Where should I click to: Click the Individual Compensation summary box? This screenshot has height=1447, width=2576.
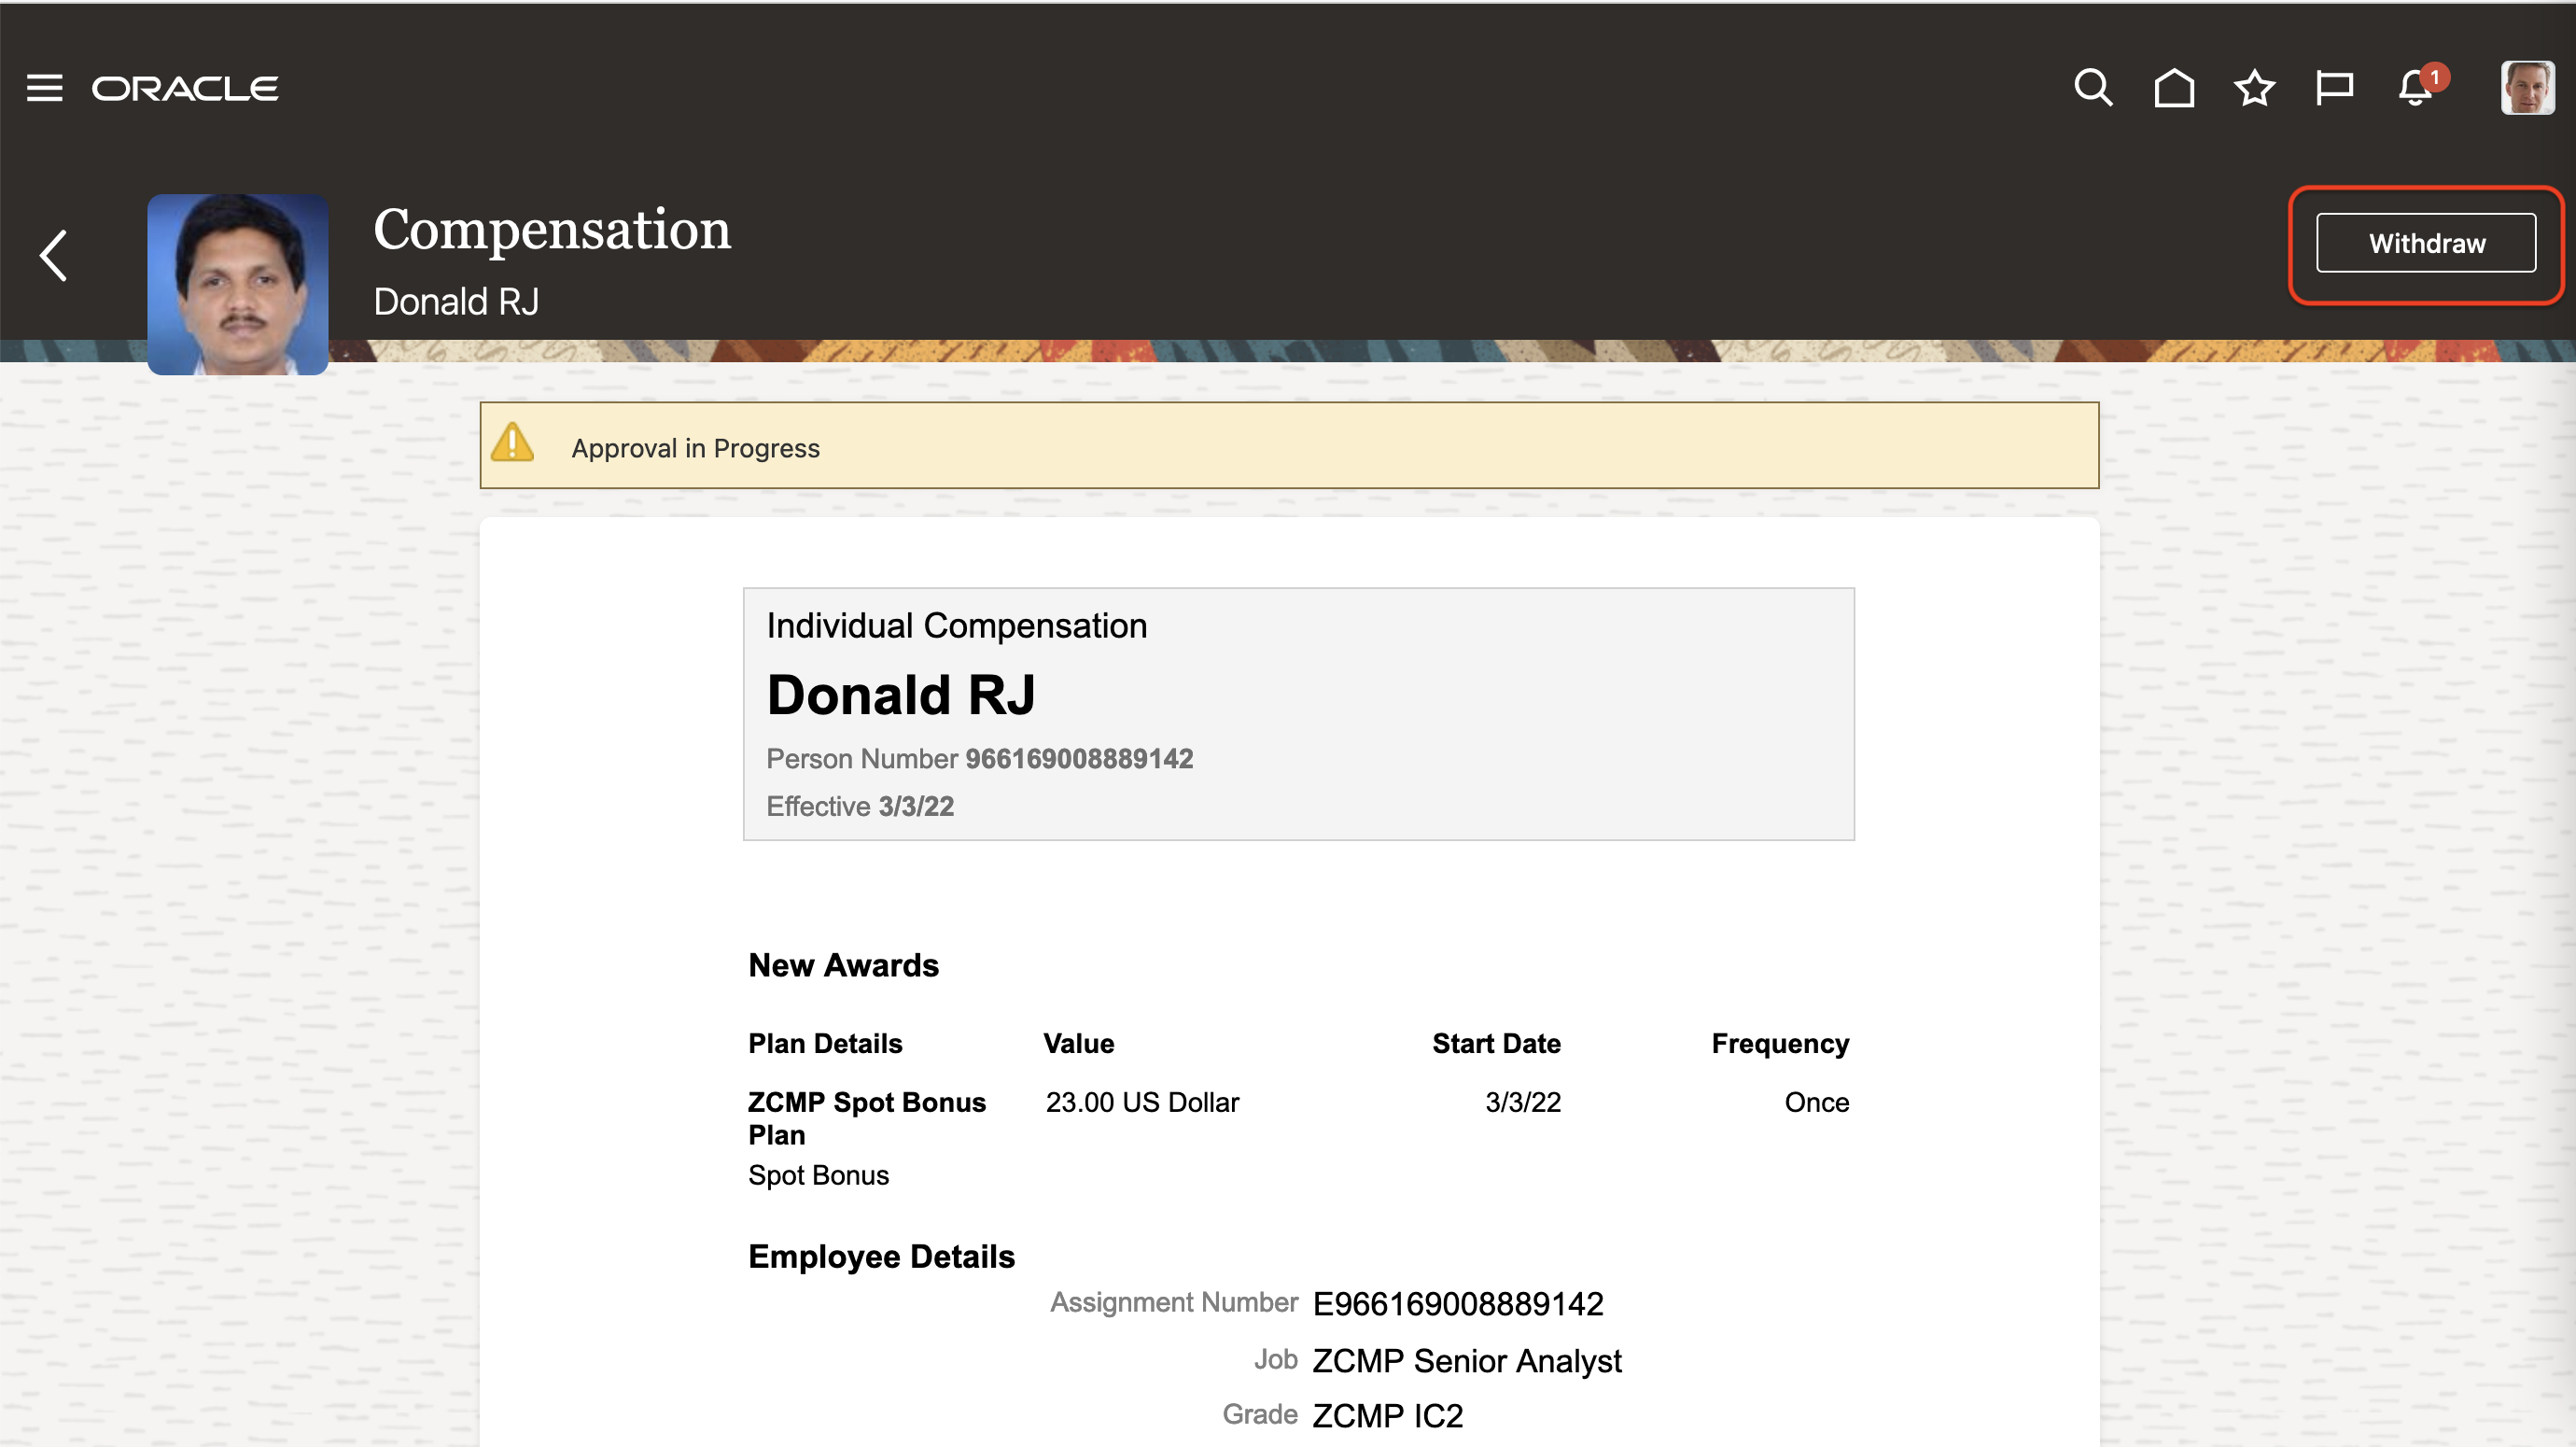(1298, 713)
